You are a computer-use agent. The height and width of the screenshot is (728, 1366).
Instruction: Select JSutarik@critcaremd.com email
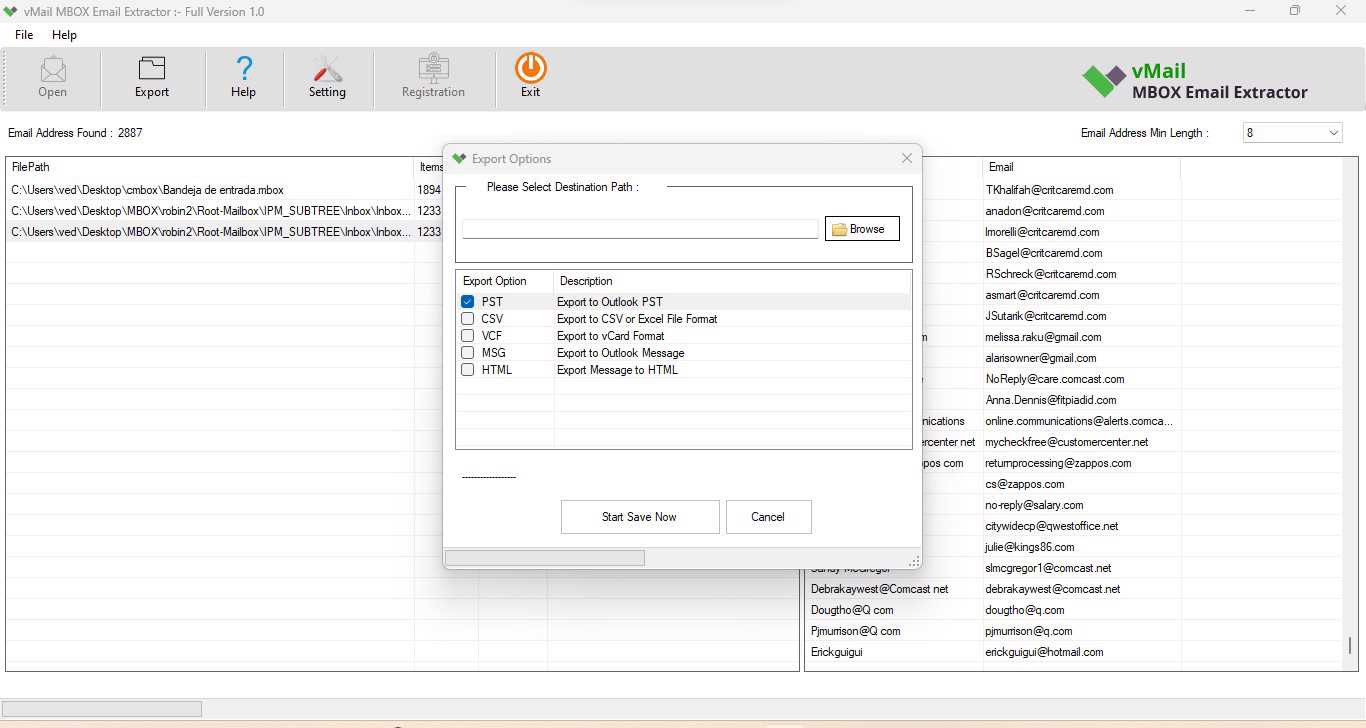pyautogui.click(x=1046, y=316)
